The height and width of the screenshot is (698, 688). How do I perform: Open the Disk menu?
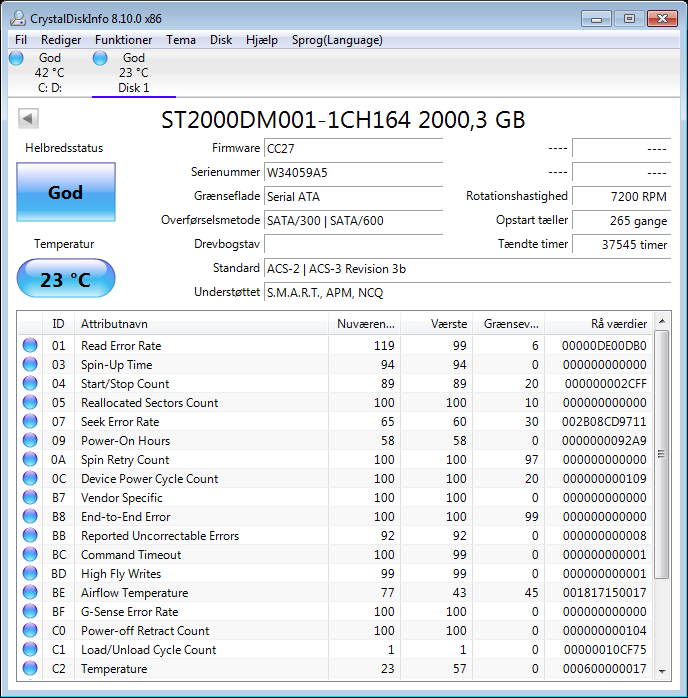click(221, 40)
